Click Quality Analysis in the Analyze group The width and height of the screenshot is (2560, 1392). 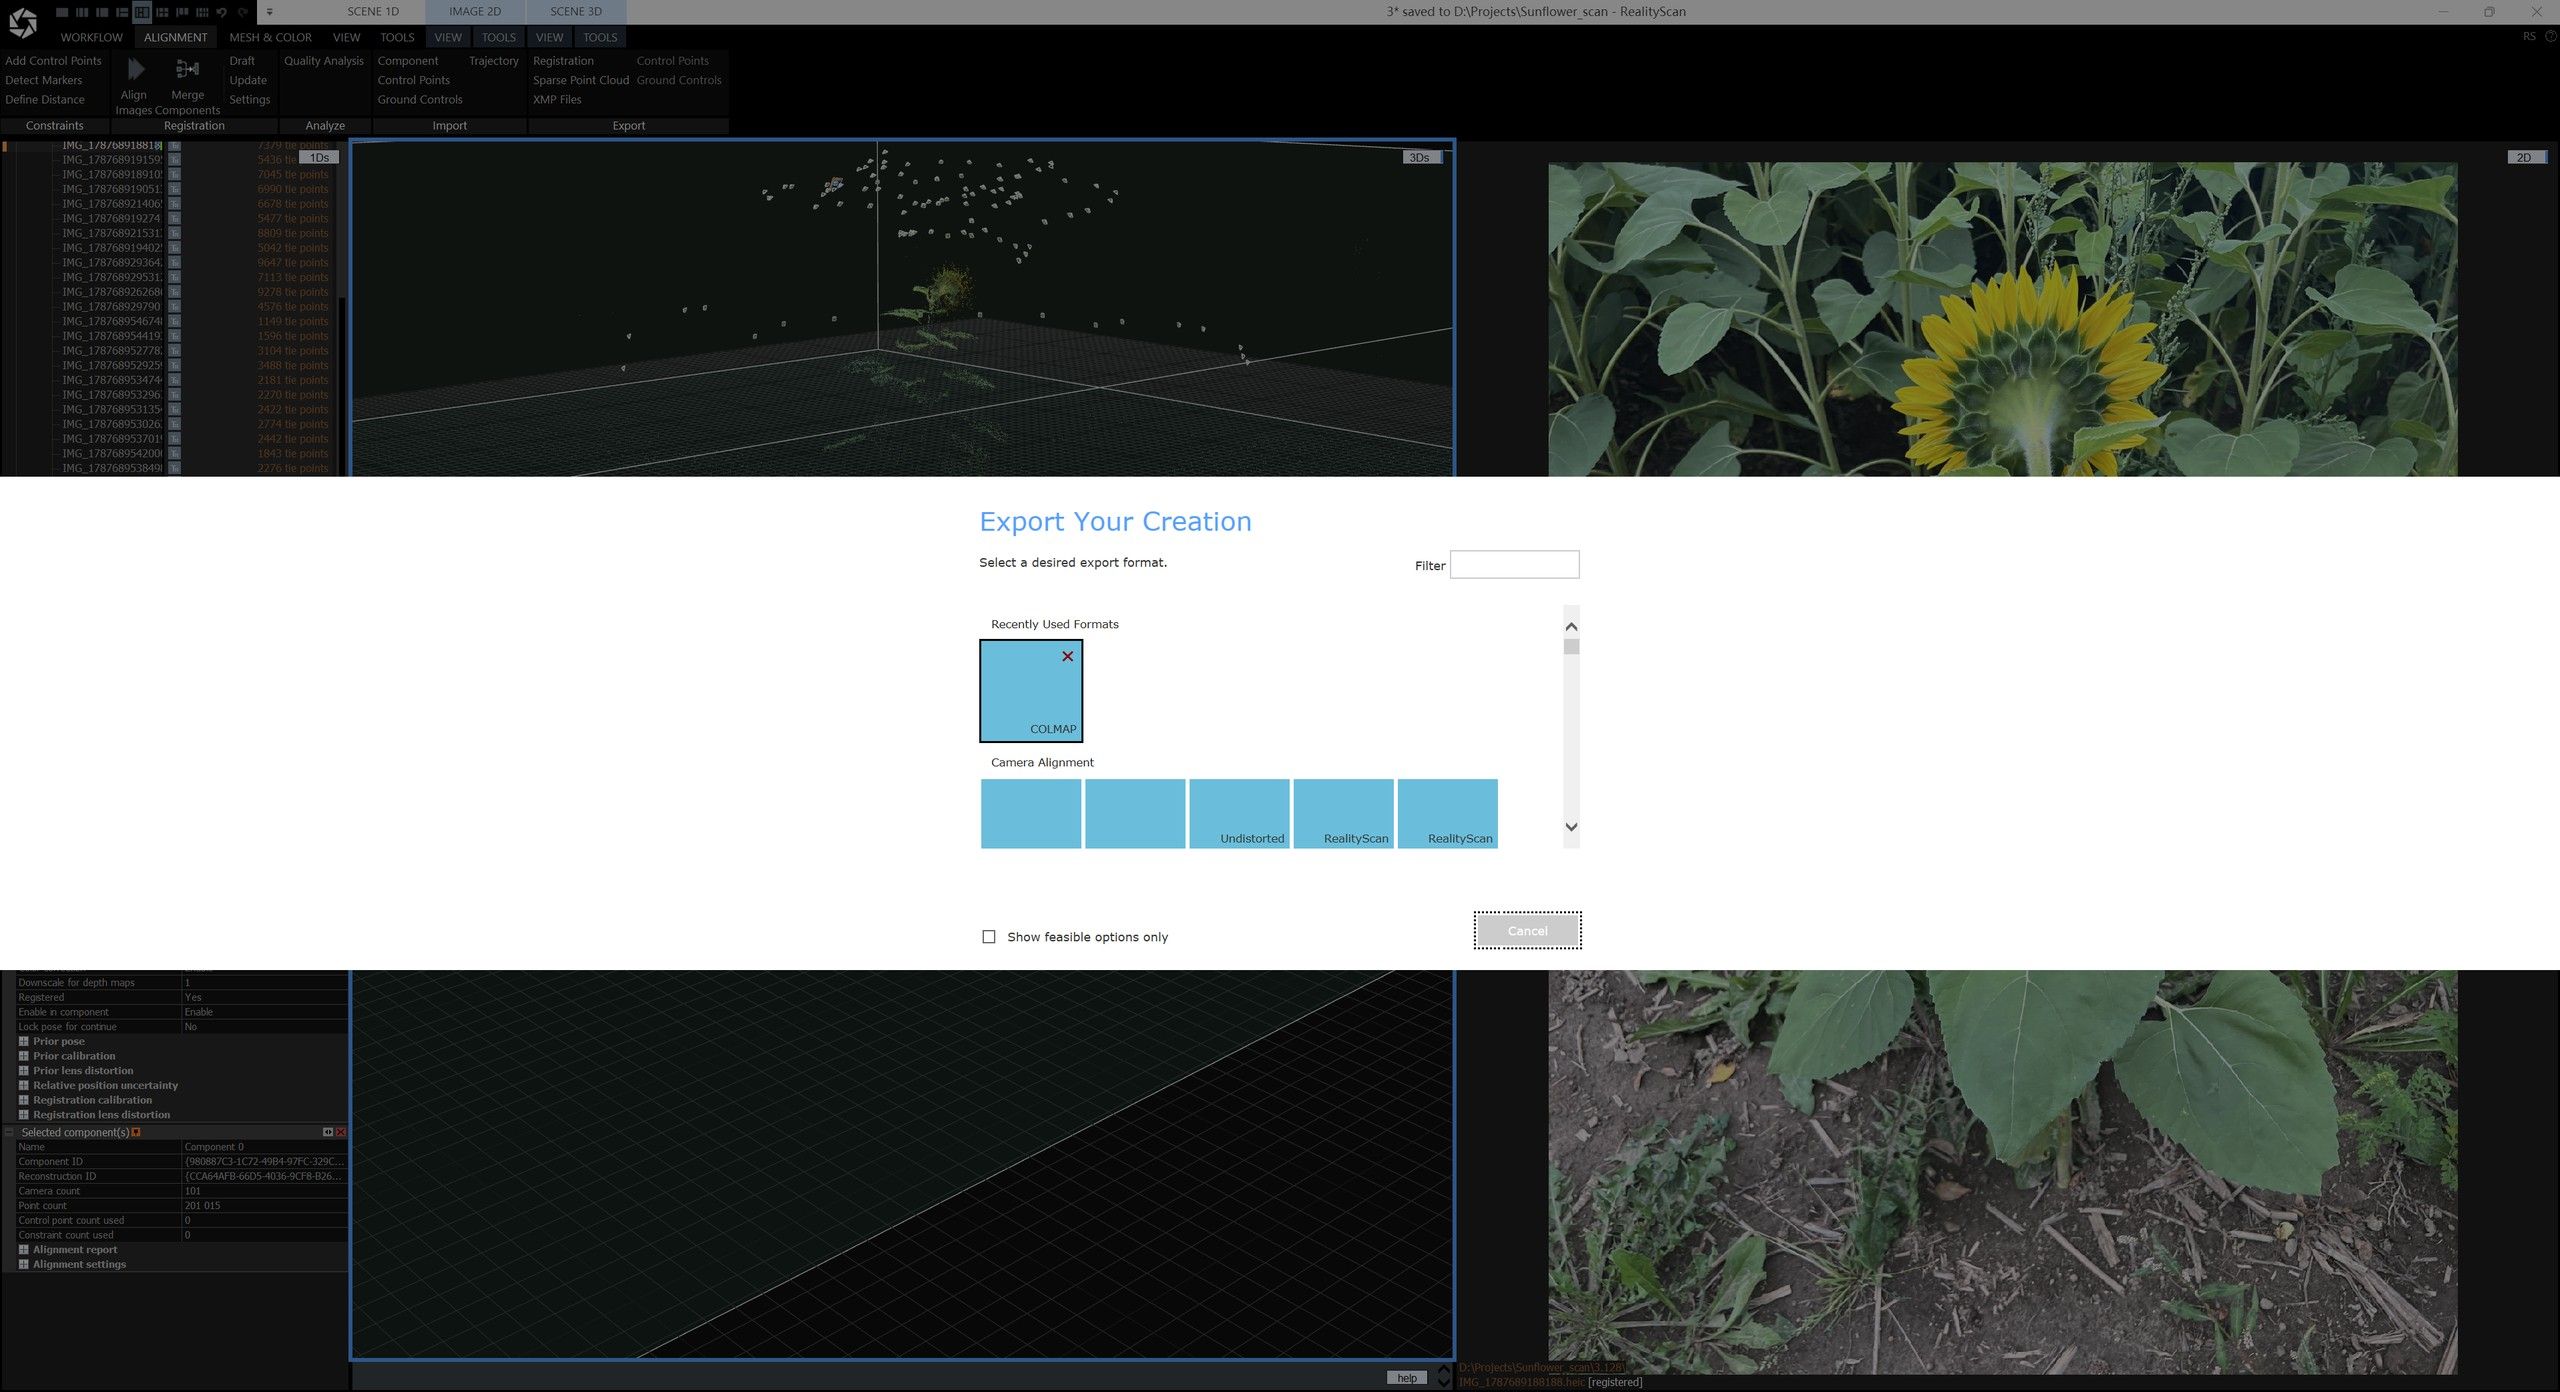324,61
